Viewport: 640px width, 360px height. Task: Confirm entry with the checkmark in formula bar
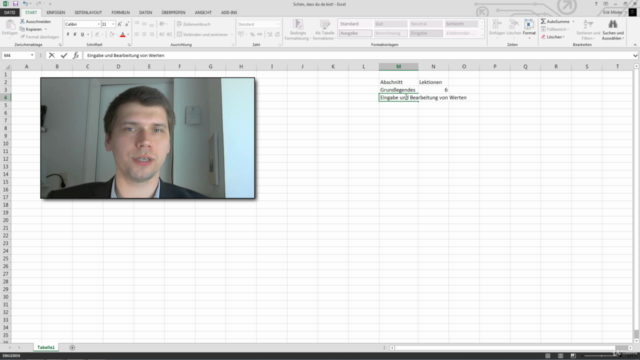point(64,55)
